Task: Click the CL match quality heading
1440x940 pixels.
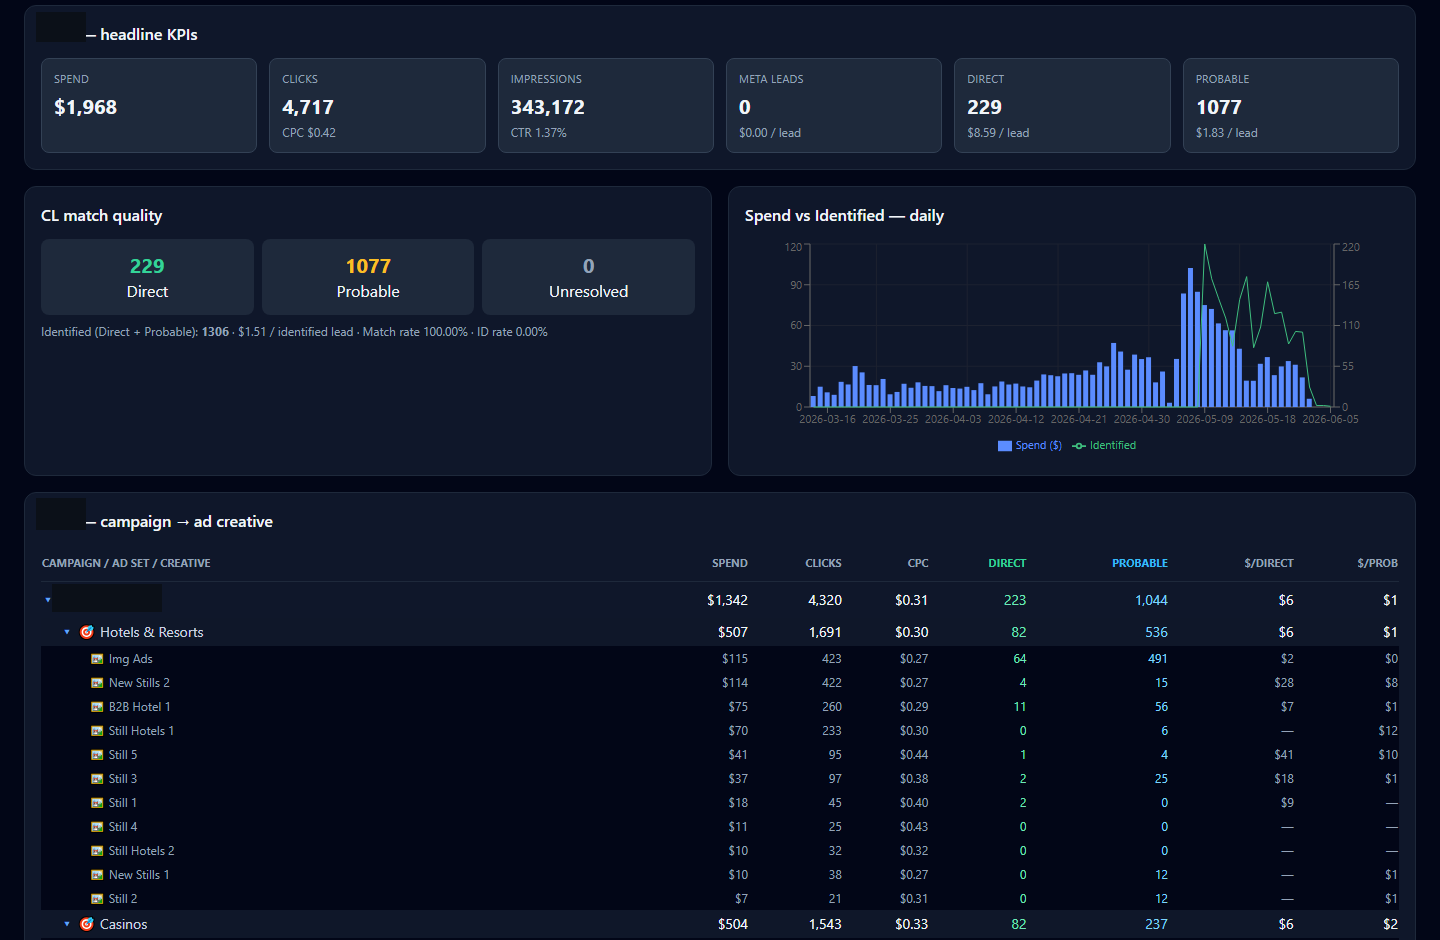Action: [101, 216]
